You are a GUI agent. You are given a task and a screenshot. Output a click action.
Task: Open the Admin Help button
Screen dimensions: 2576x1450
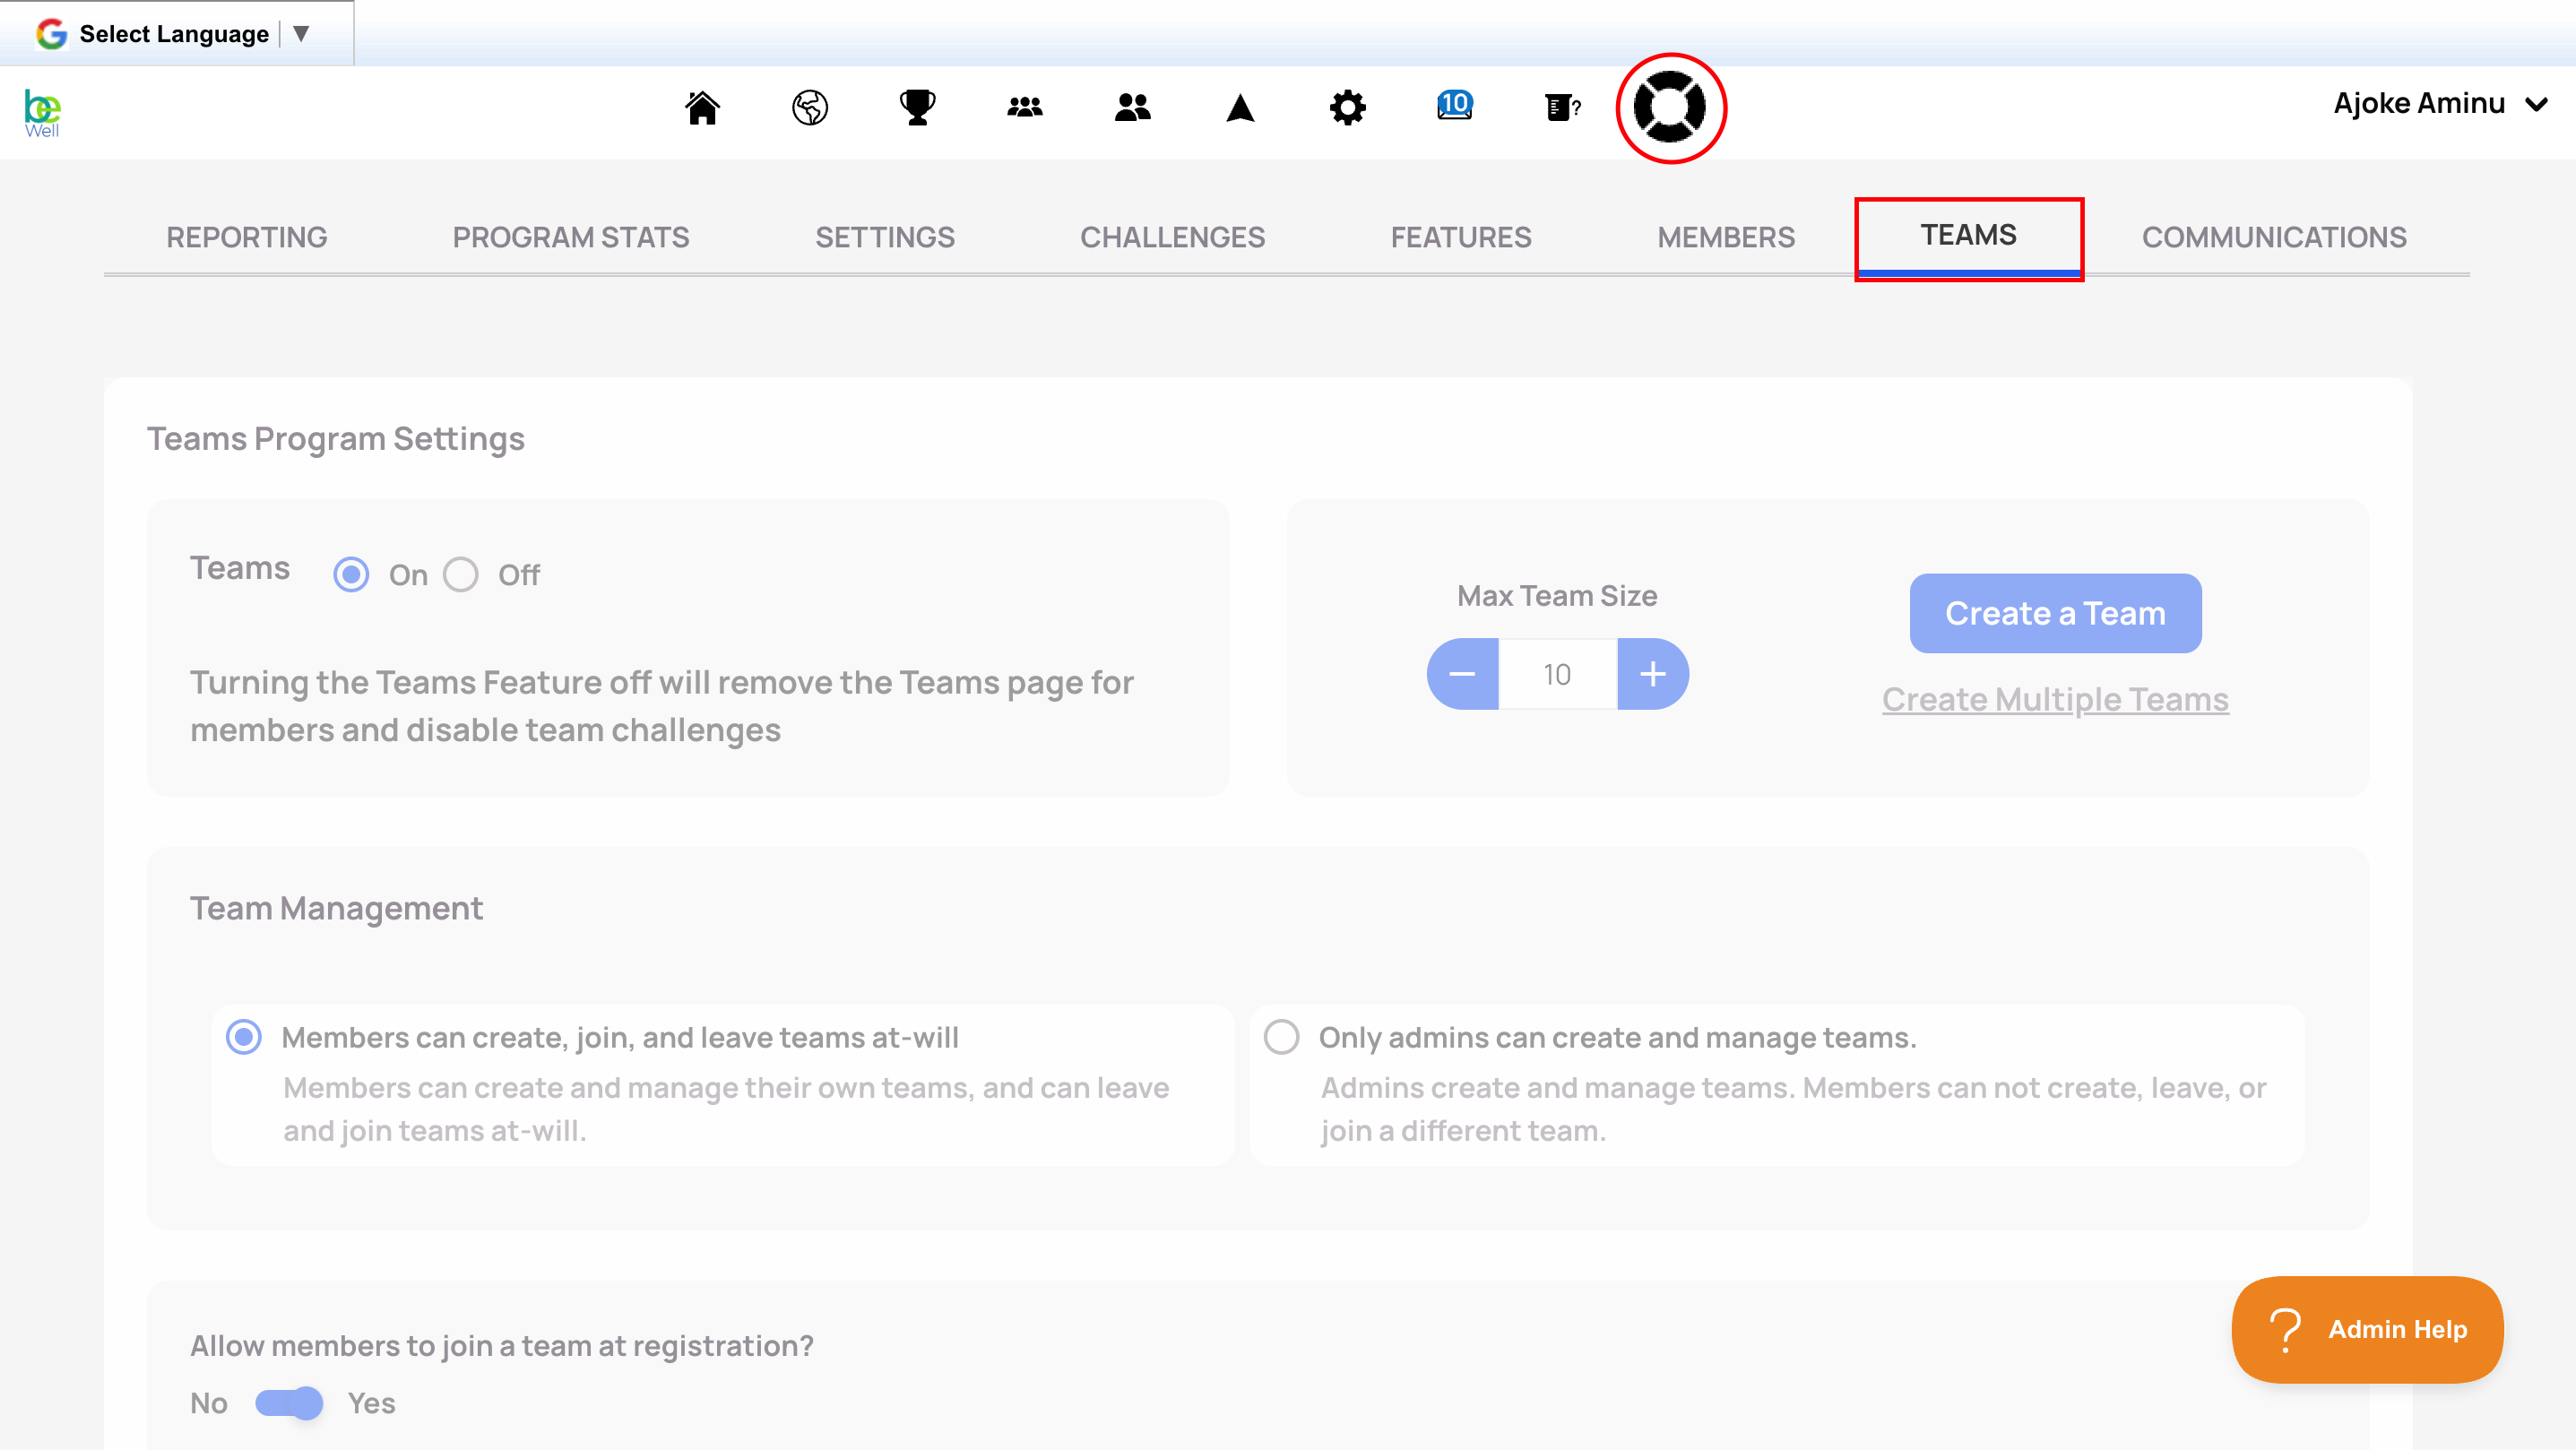pyautogui.click(x=2368, y=1329)
